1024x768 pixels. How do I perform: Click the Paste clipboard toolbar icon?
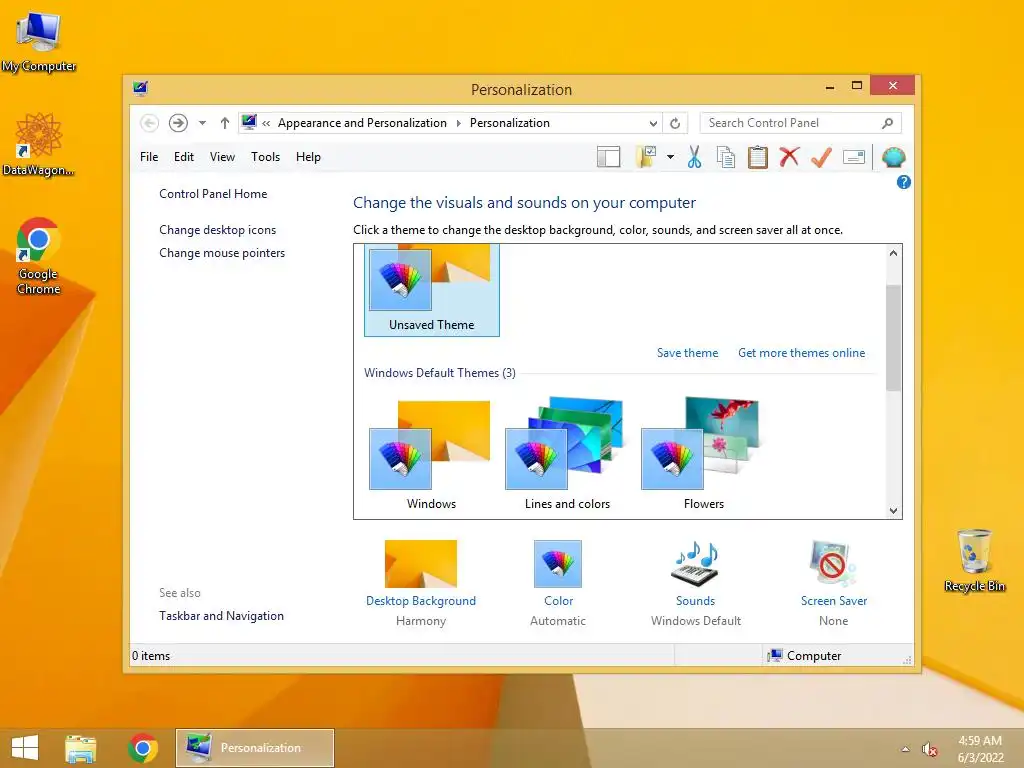(758, 157)
